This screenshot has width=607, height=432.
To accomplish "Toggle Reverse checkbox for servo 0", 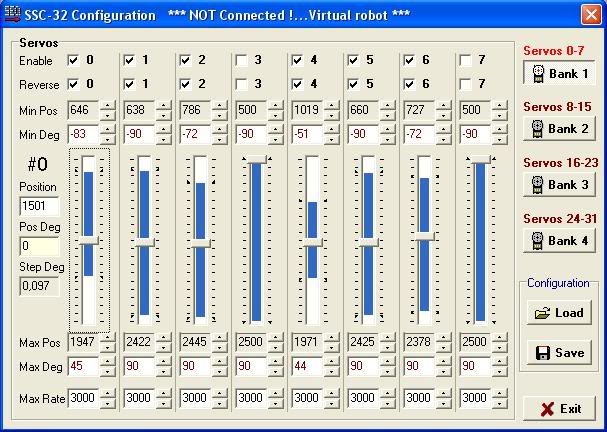I will (x=73, y=84).
